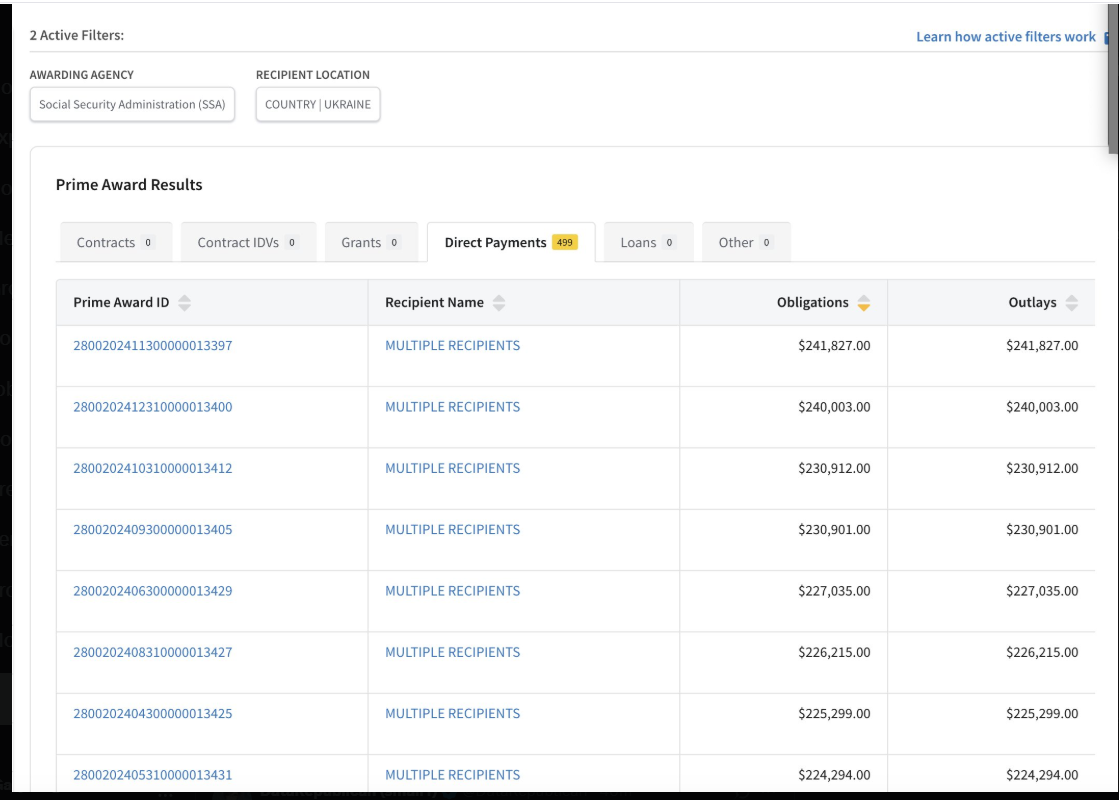The width and height of the screenshot is (1119, 800).
Task: Click Multiple Recipients in the first row
Action: (x=452, y=346)
